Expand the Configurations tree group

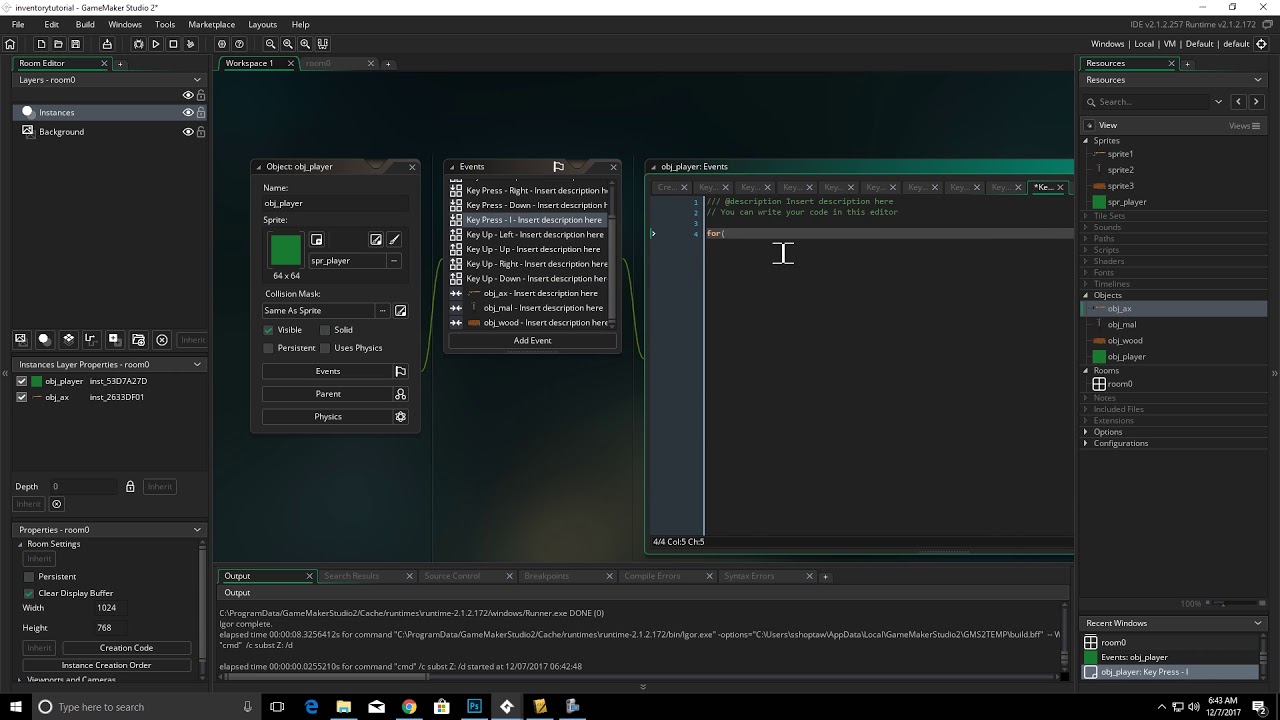click(1087, 444)
